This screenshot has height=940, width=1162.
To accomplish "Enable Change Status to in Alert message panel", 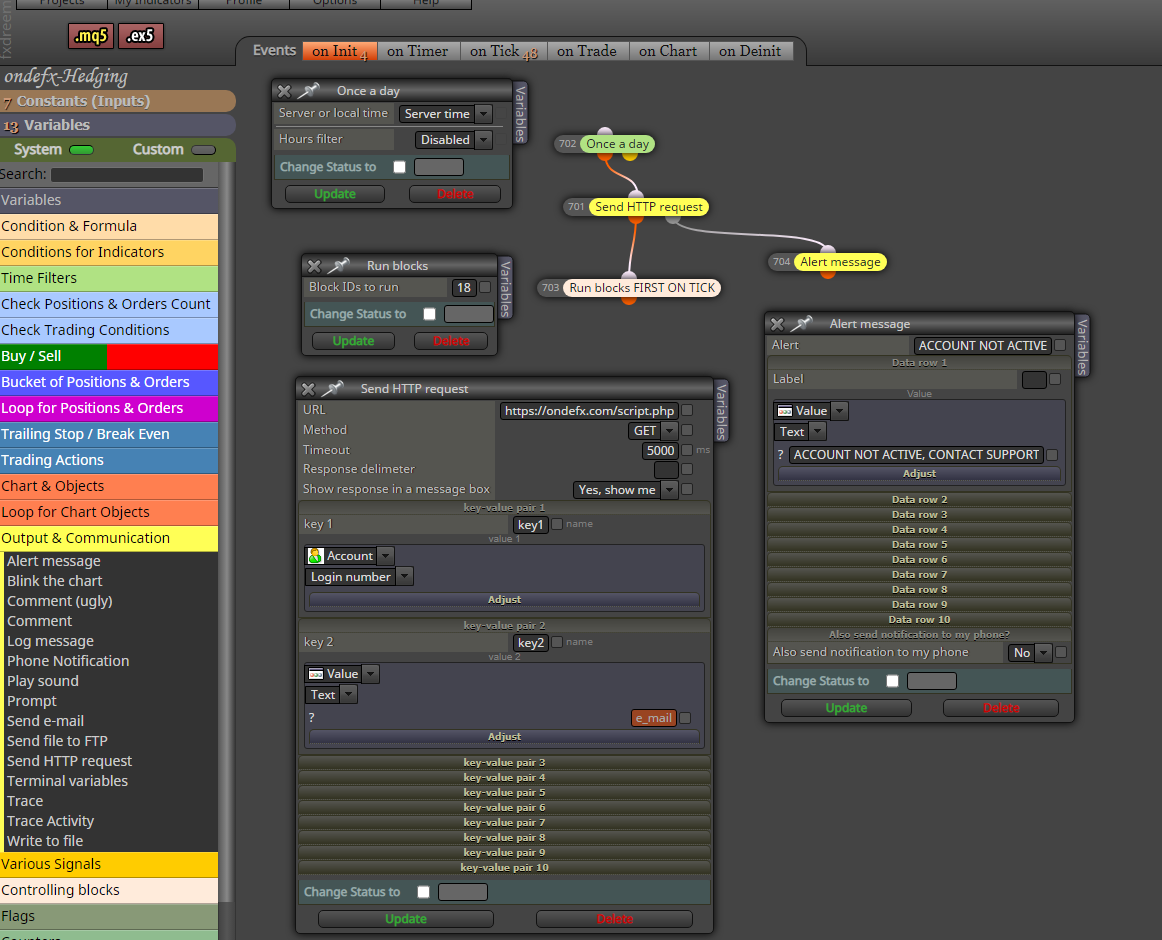I will [x=892, y=681].
